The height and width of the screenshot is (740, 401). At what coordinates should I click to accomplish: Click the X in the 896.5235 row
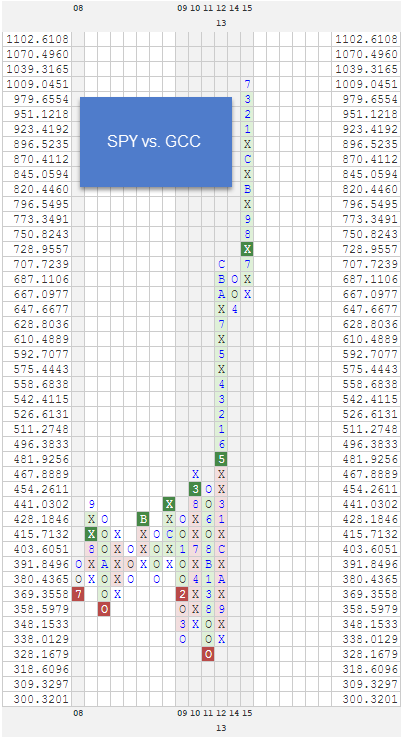tap(247, 144)
